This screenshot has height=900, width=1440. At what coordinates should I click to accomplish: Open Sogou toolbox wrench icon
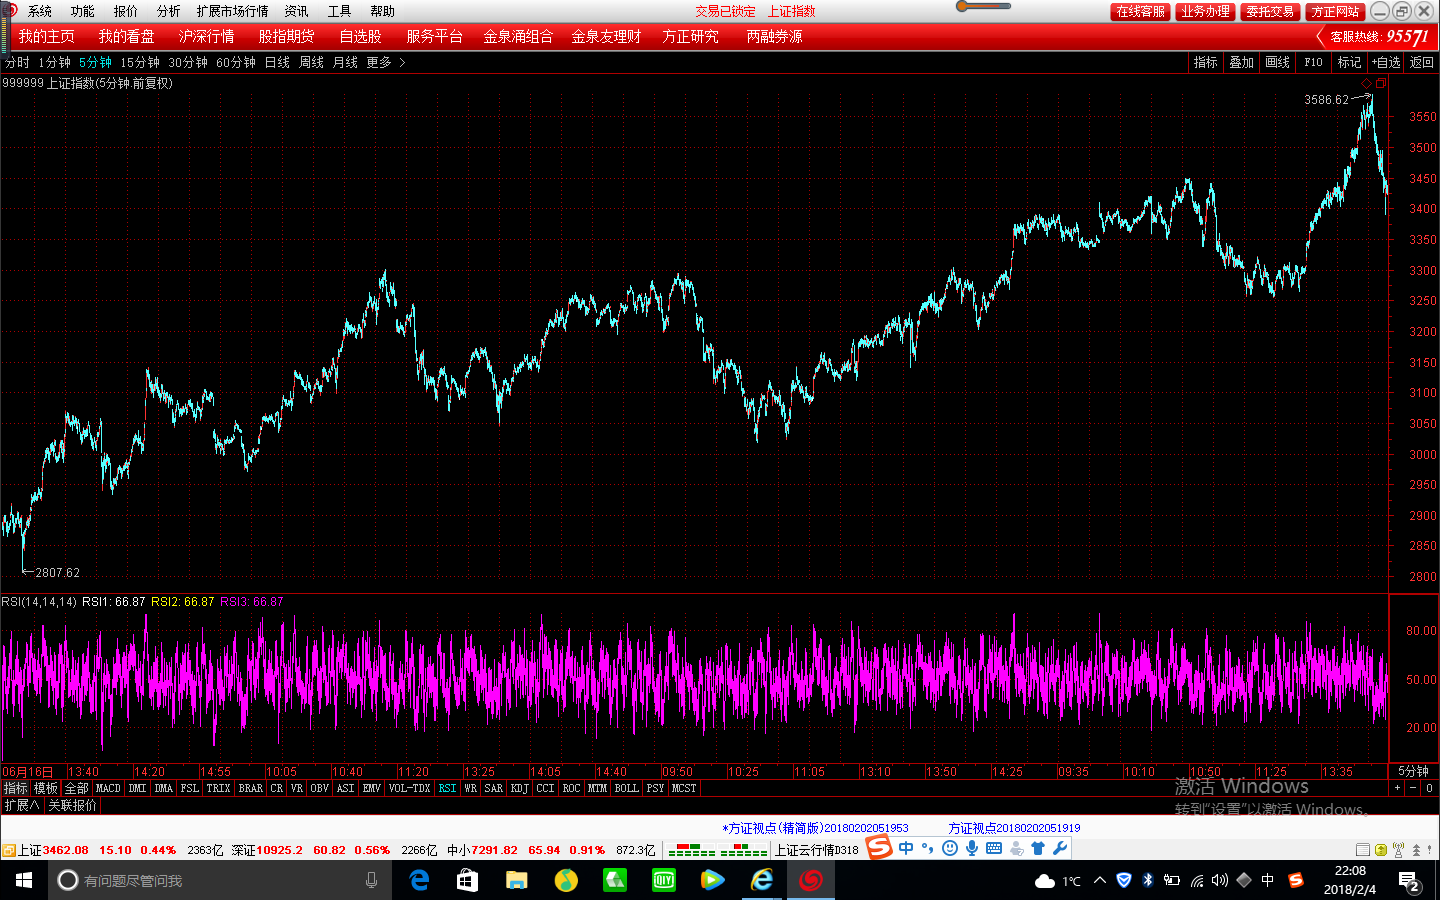coord(1060,848)
